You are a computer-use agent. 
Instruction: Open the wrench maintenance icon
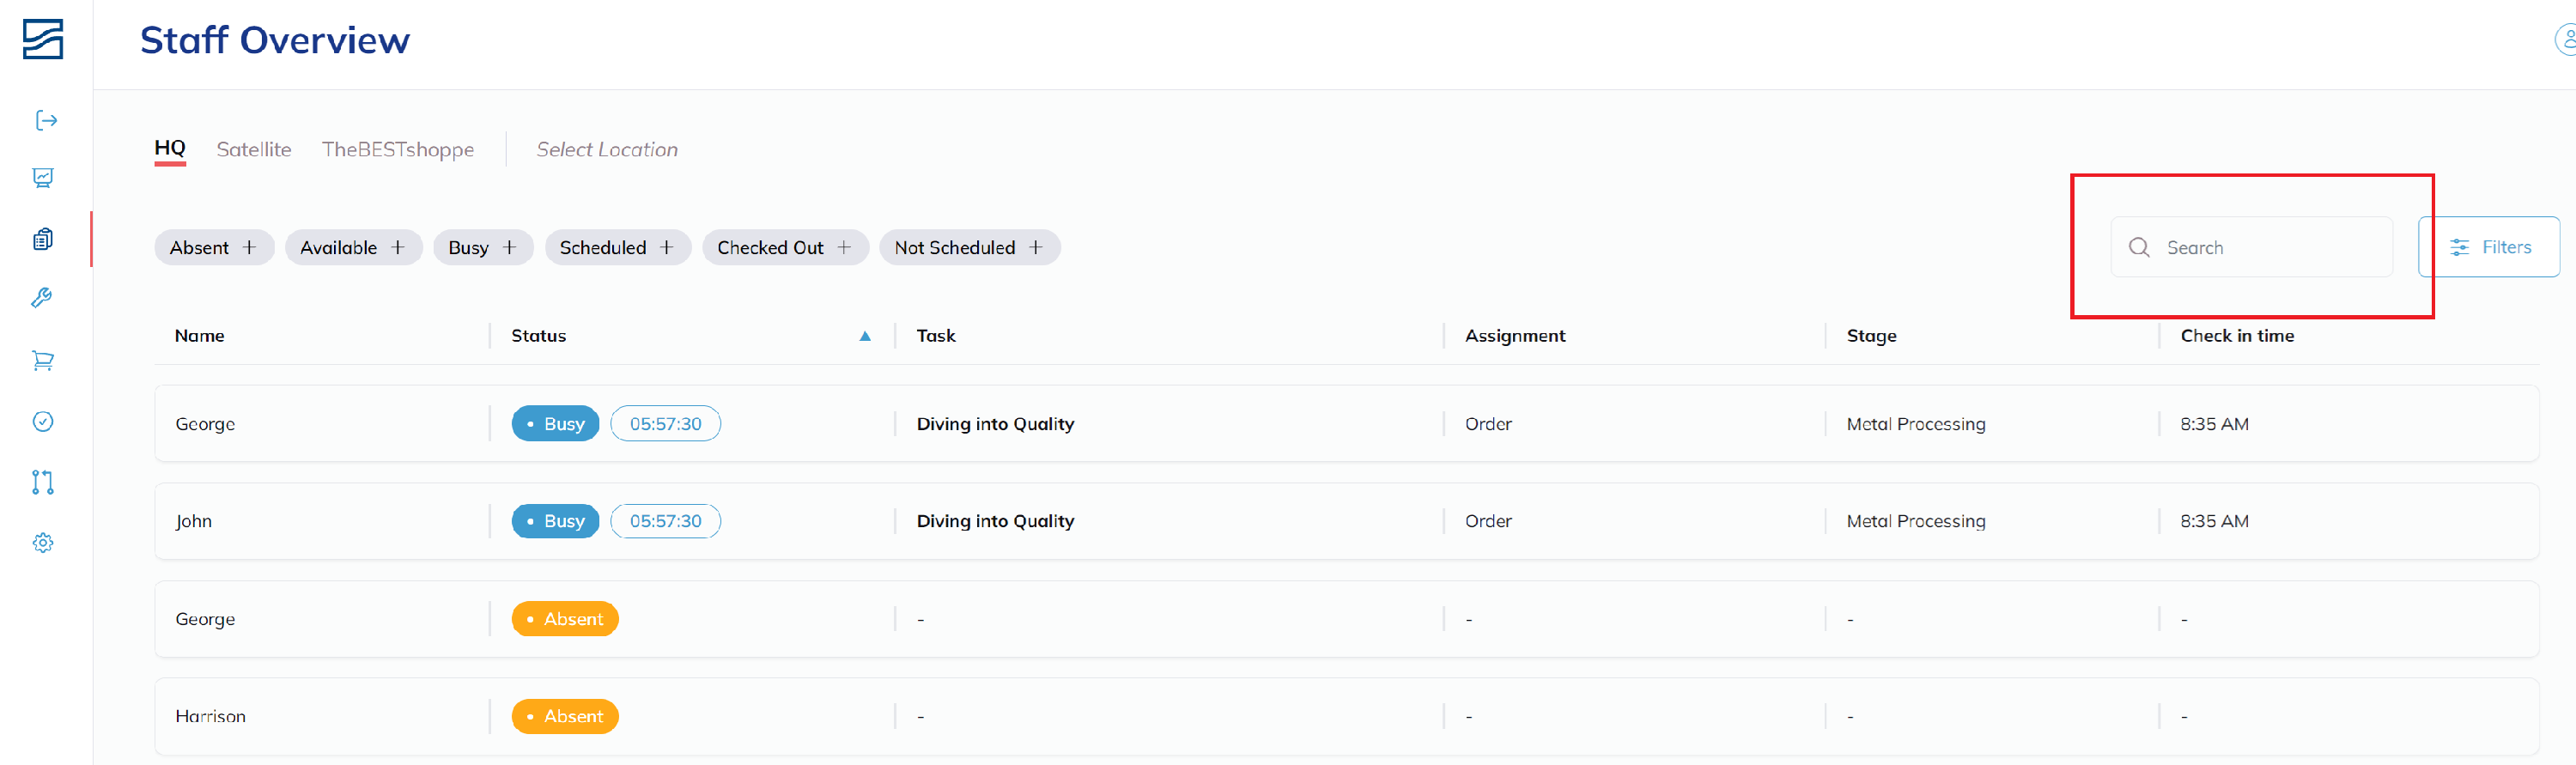(42, 298)
